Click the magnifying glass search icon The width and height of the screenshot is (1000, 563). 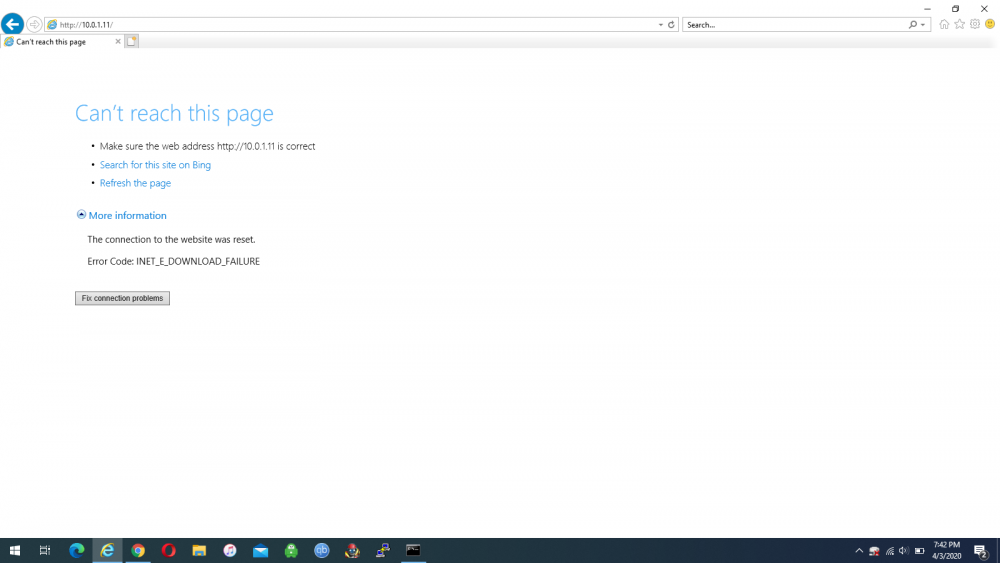[913, 25]
